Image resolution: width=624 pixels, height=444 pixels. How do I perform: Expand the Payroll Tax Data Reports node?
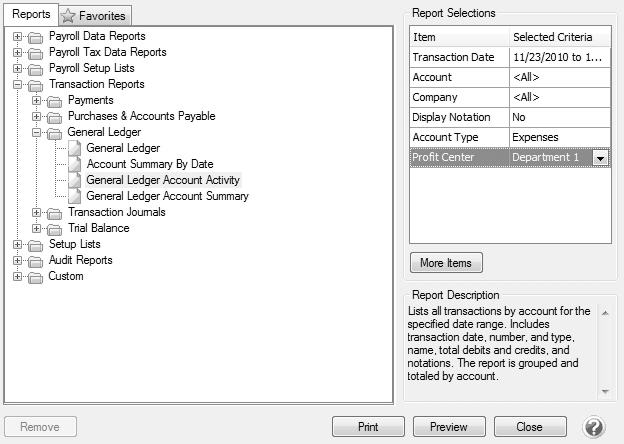click(x=18, y=52)
